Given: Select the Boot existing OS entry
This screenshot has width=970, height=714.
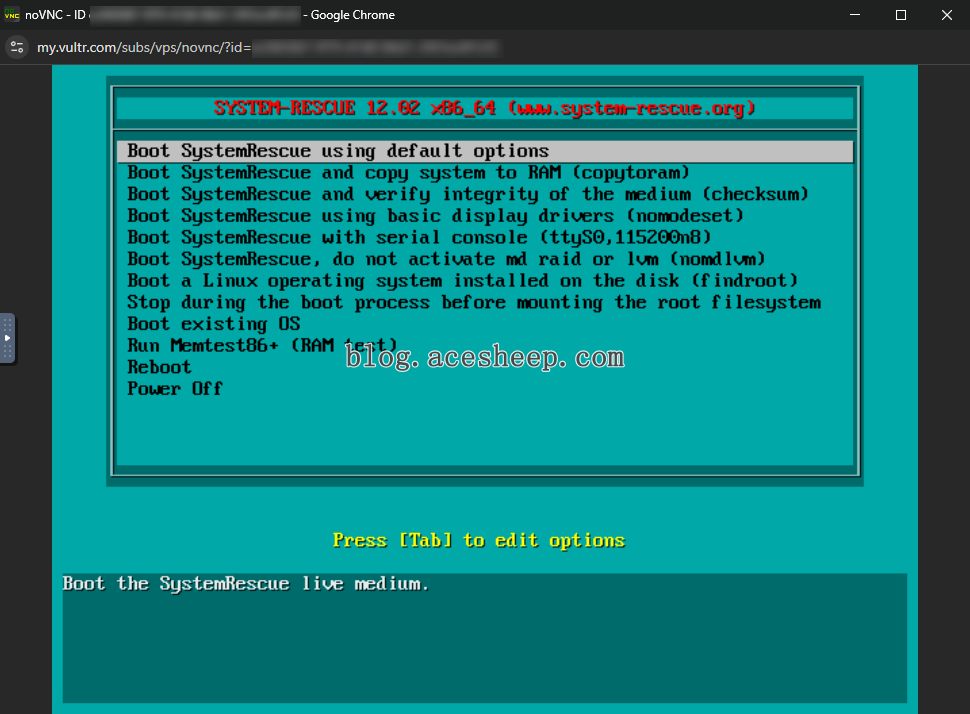Looking at the screenshot, I should pos(213,324).
